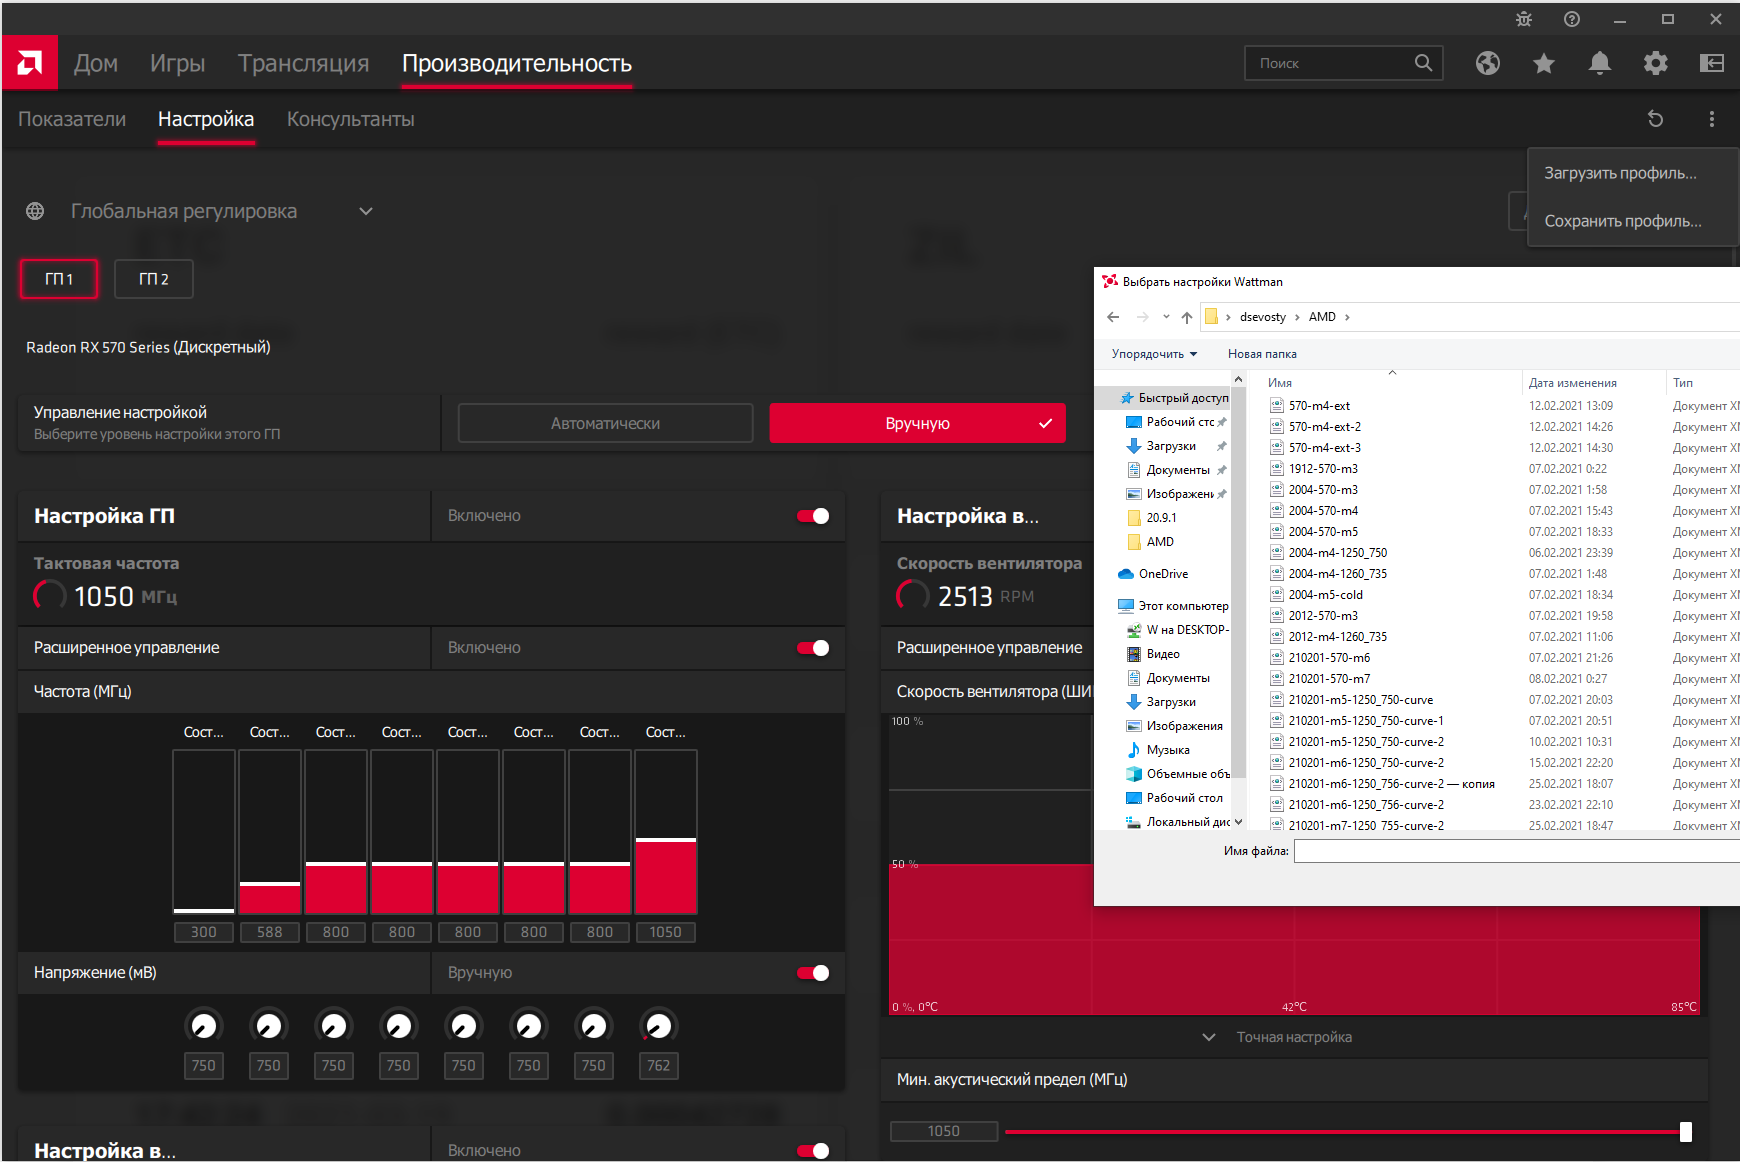Click the AMD logo home icon
The height and width of the screenshot is (1162, 1740).
[30, 63]
